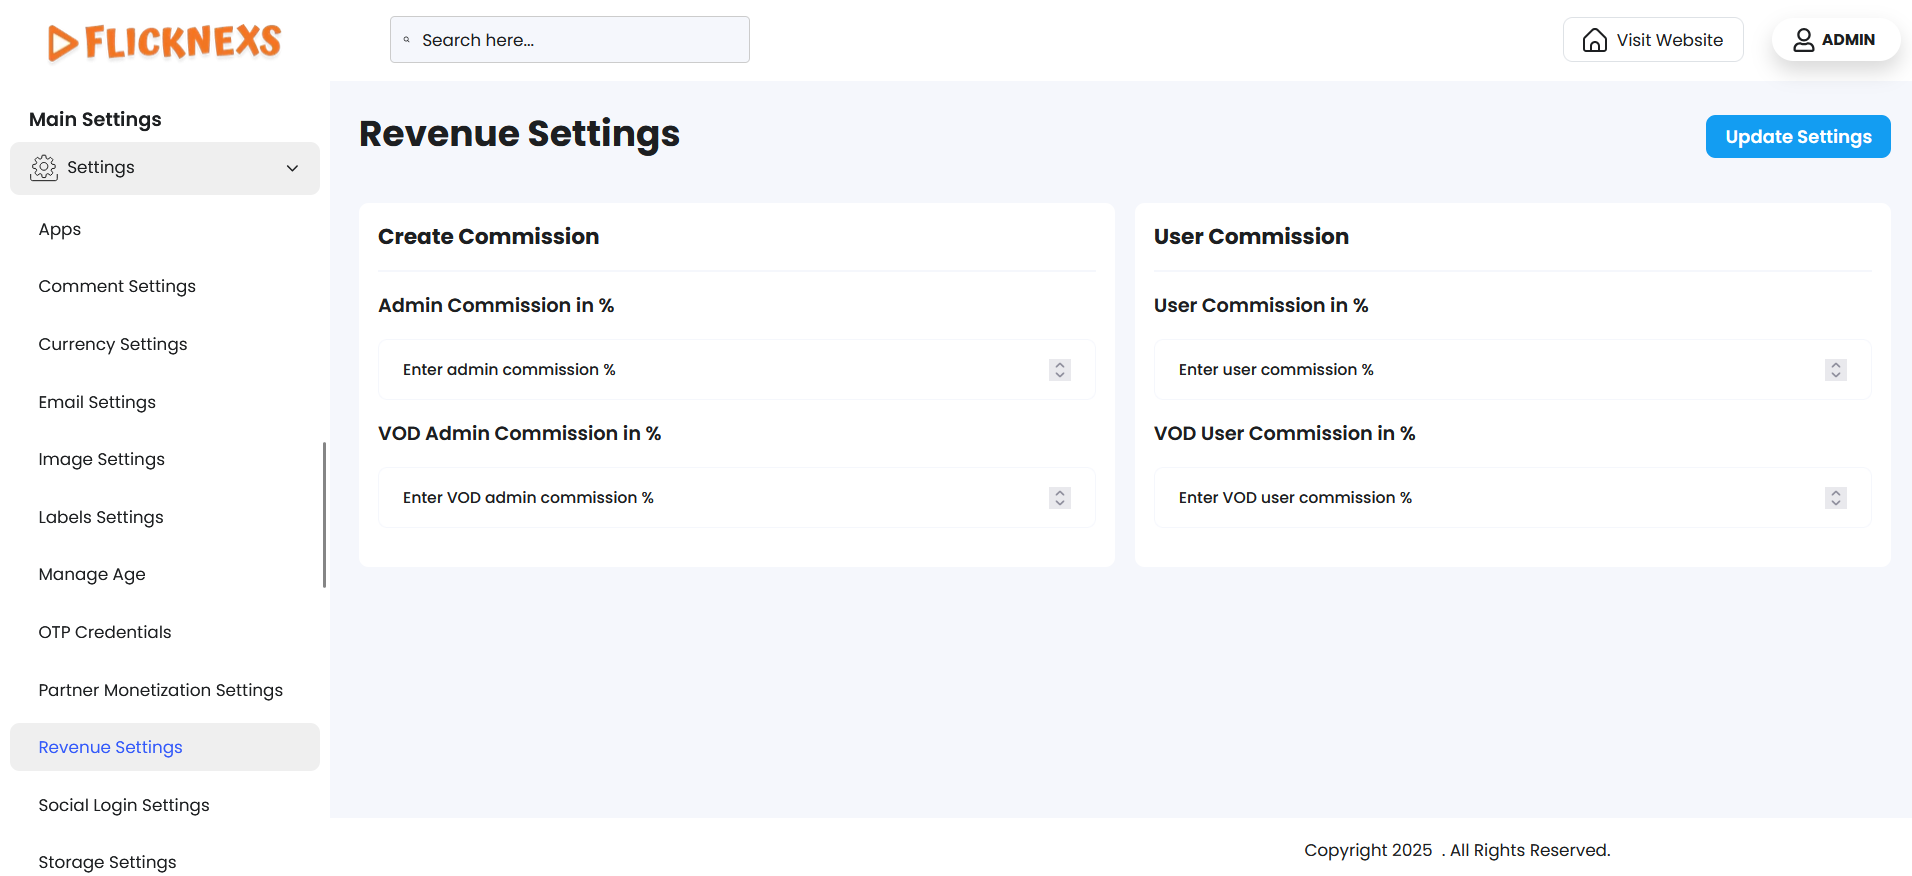Click the admin commission stepper arrows
Image resolution: width=1912 pixels, height=876 pixels.
point(1060,370)
